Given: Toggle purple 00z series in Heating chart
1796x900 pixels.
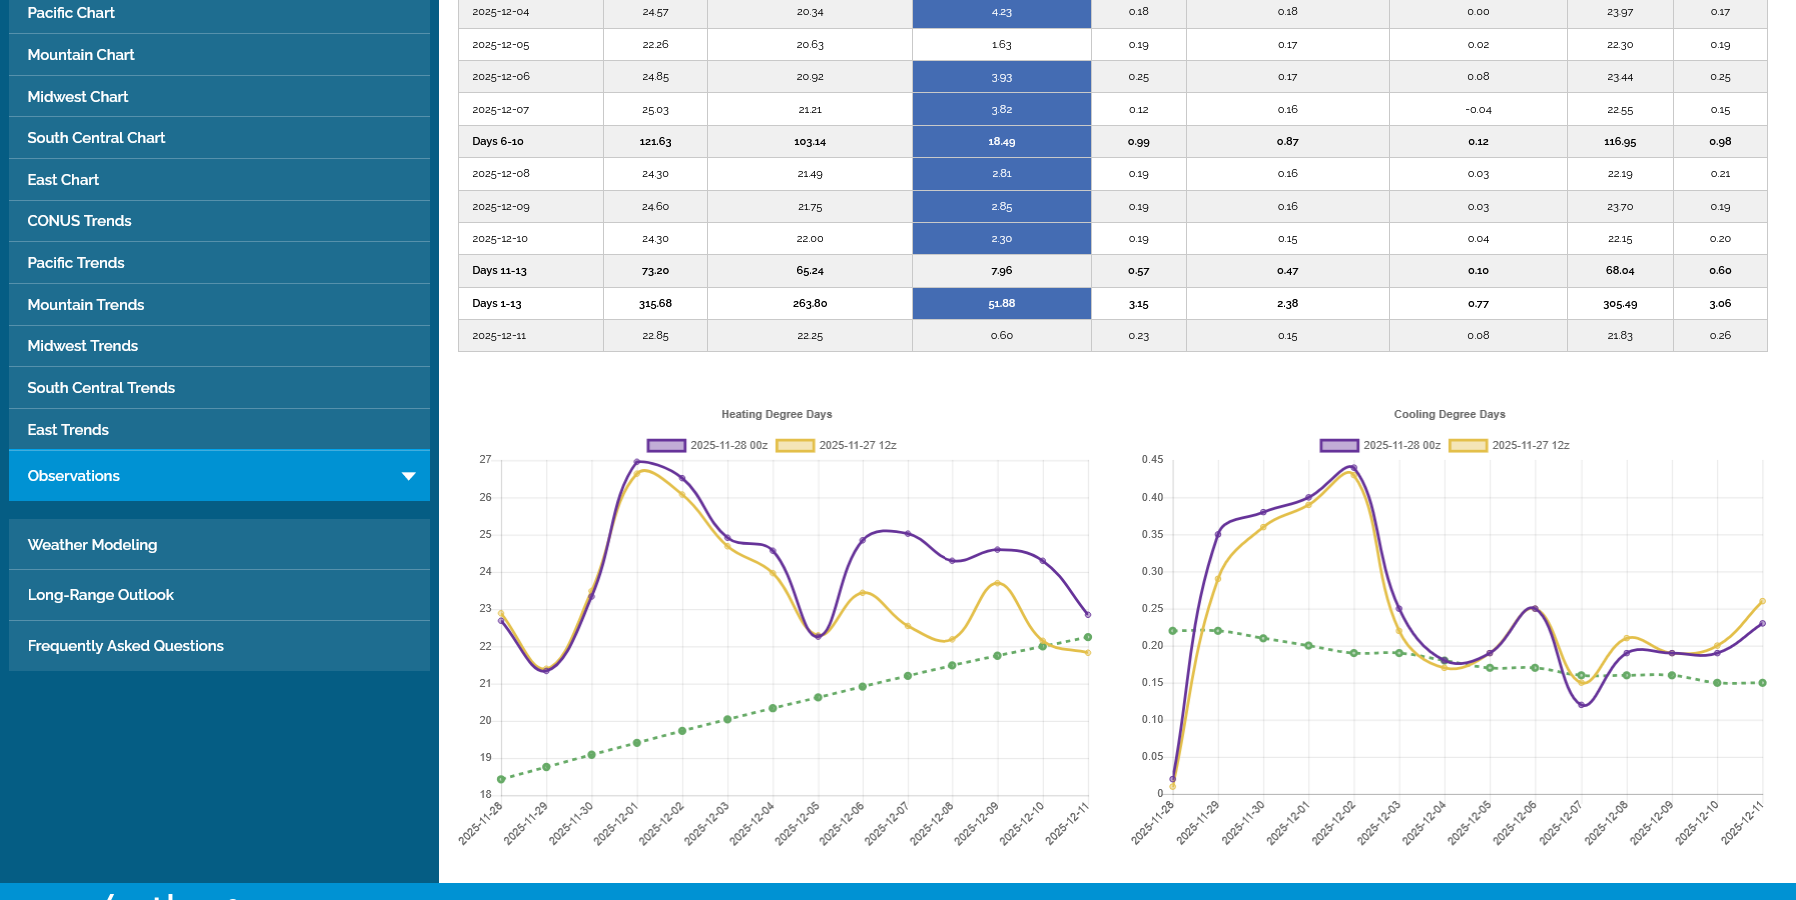Looking at the screenshot, I should tap(707, 446).
